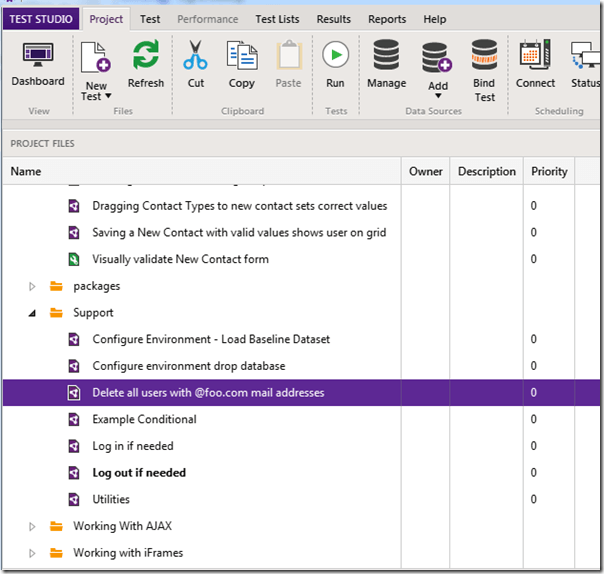Click the Copy icon in Clipboard

[242, 61]
